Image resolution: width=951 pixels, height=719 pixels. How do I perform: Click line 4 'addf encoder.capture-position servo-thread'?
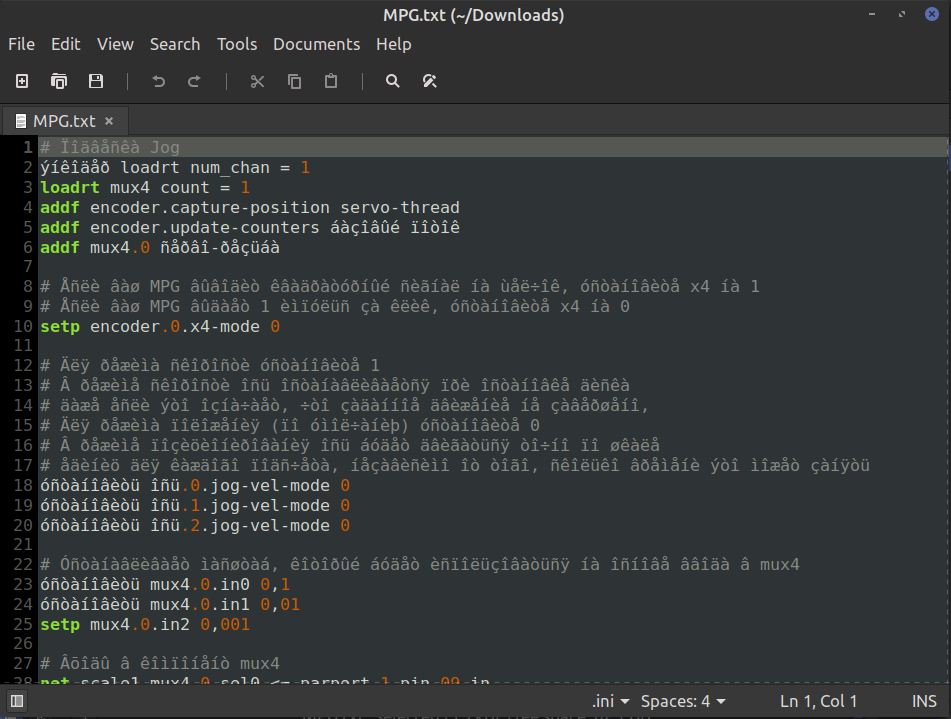pyautogui.click(x=250, y=208)
